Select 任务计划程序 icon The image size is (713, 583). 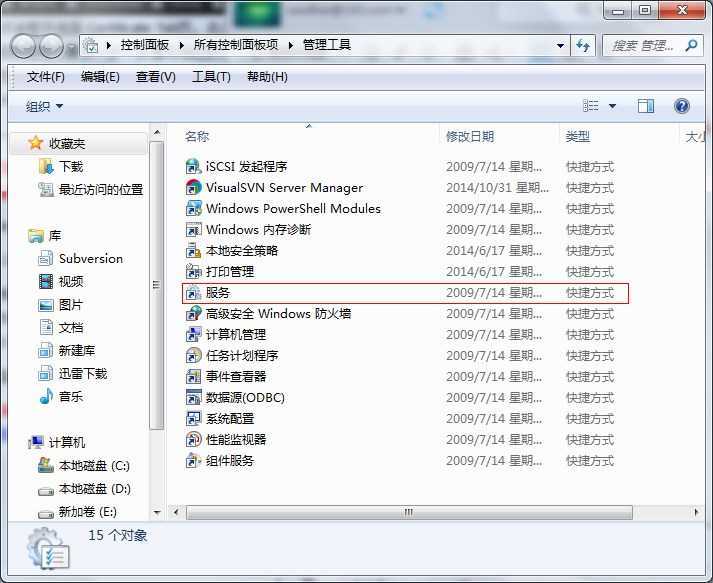pos(193,356)
